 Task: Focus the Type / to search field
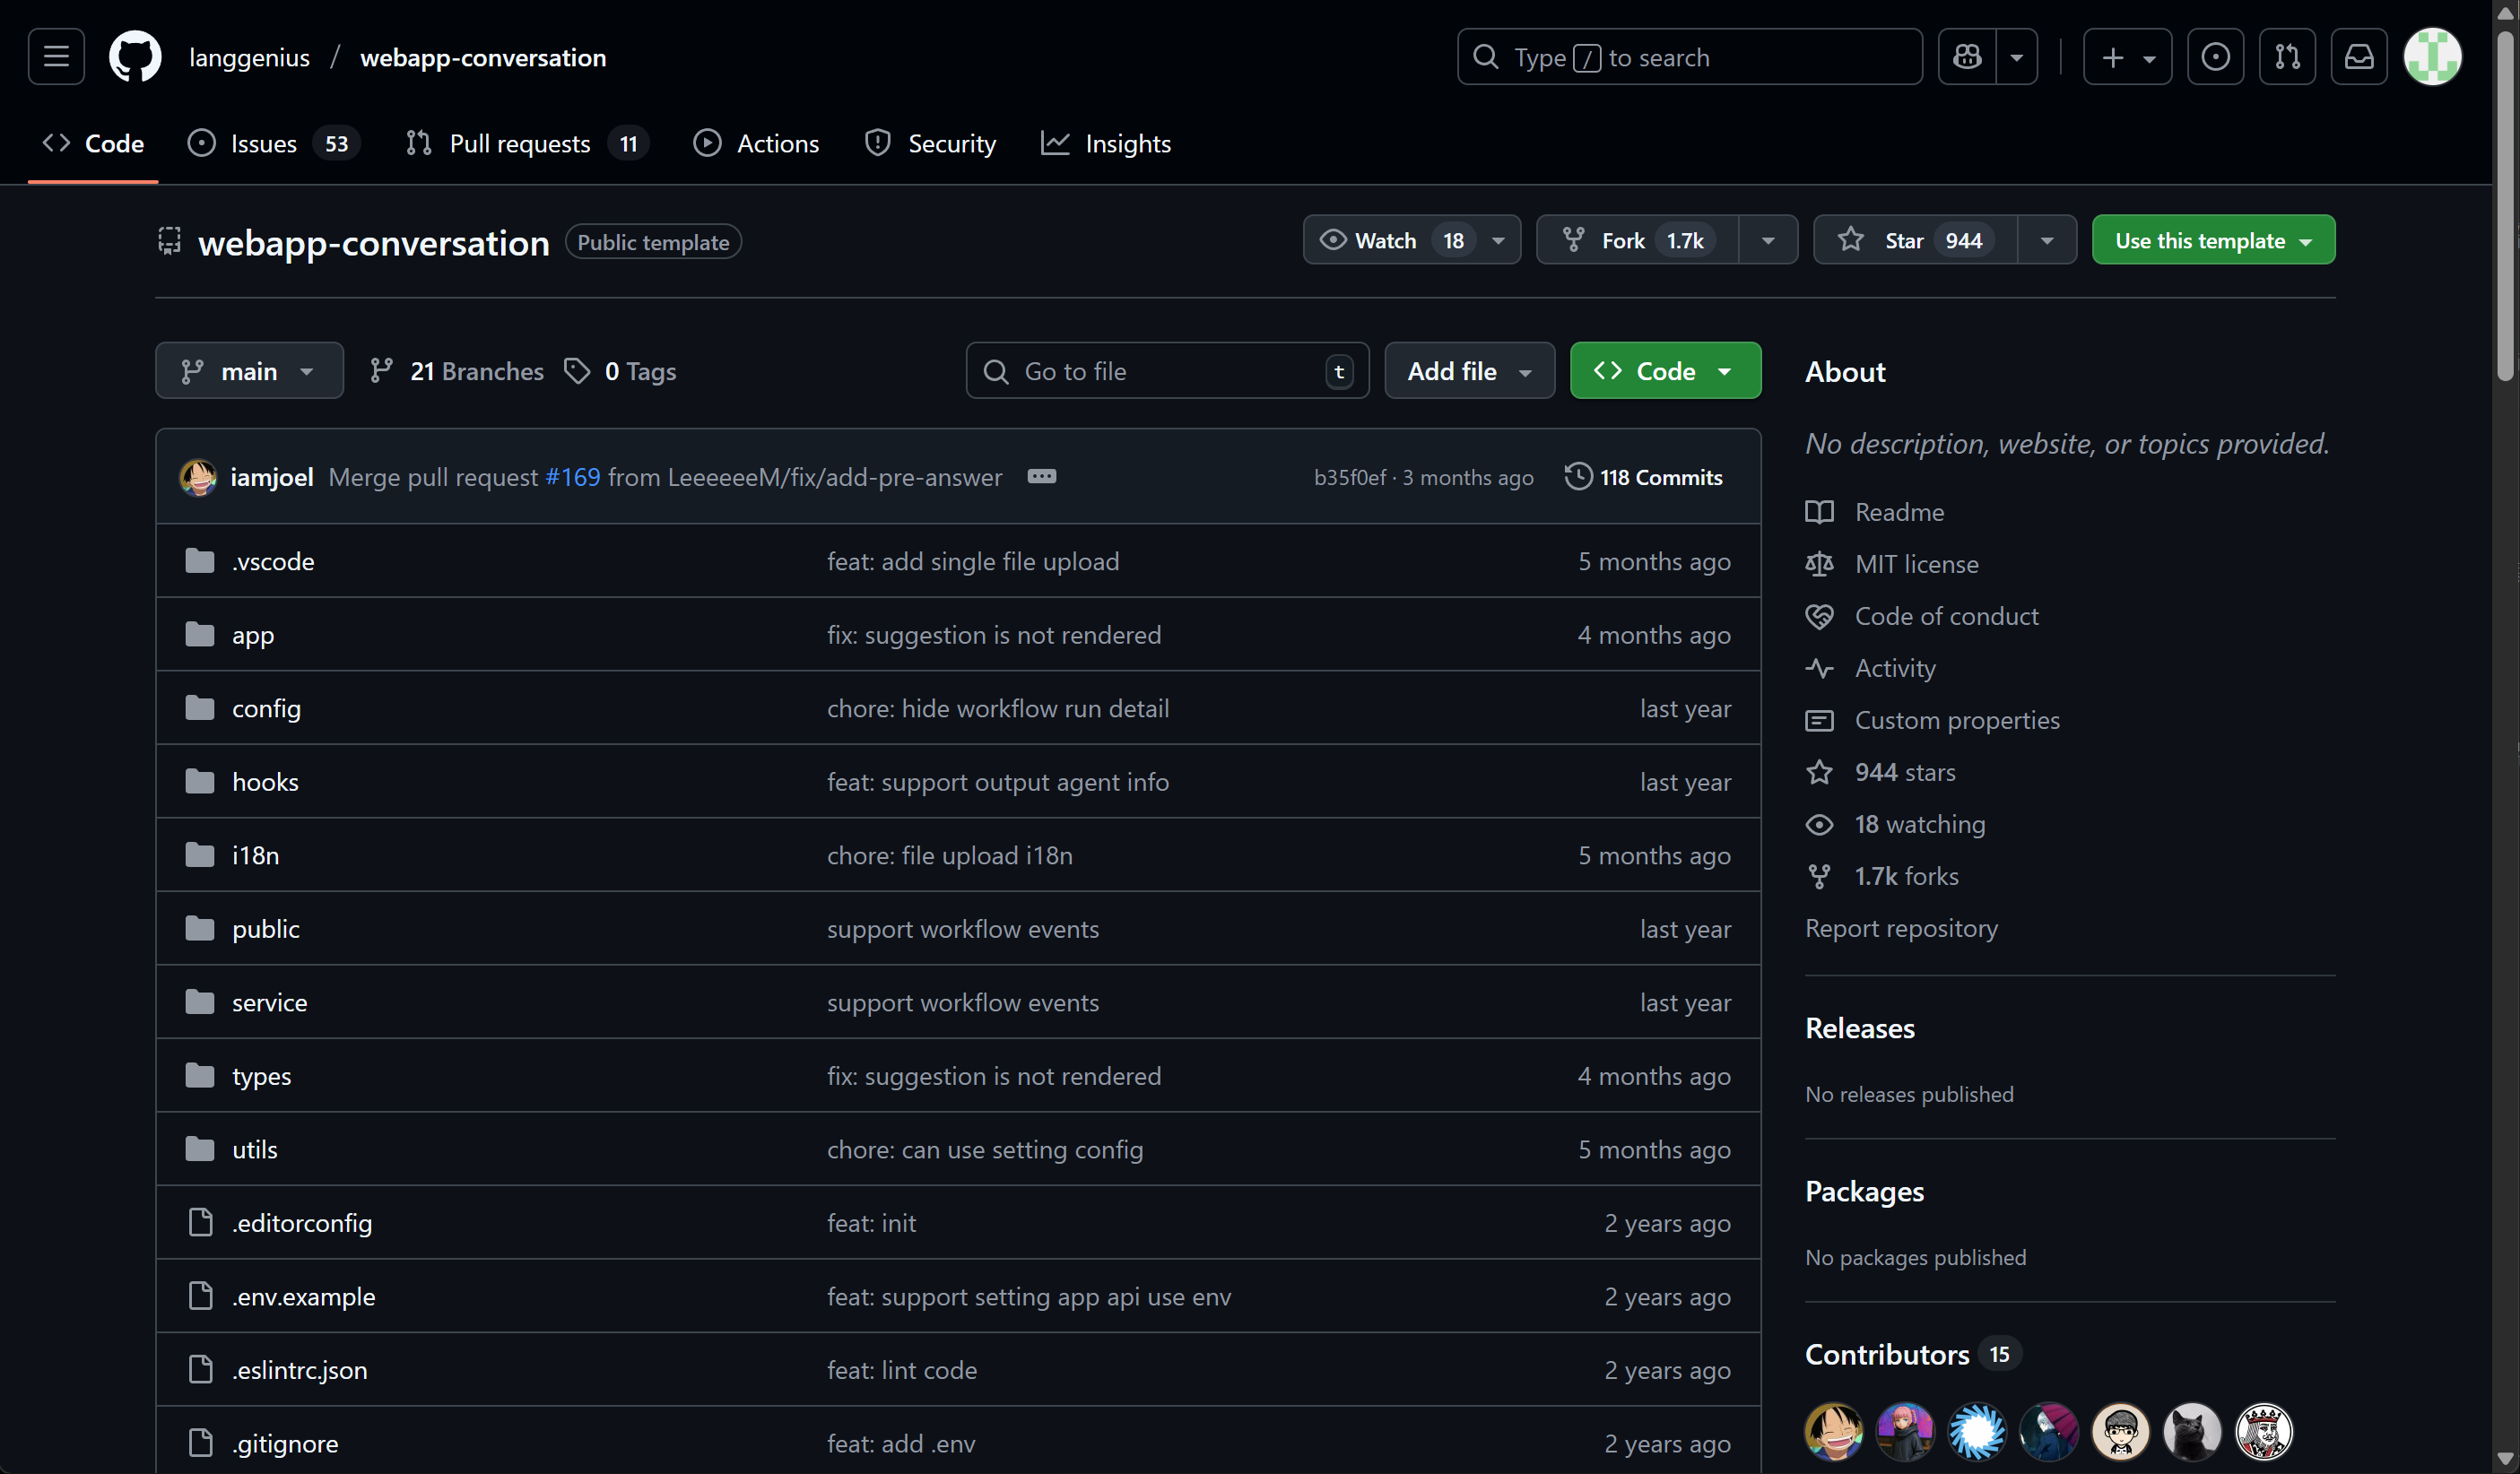coord(1689,57)
